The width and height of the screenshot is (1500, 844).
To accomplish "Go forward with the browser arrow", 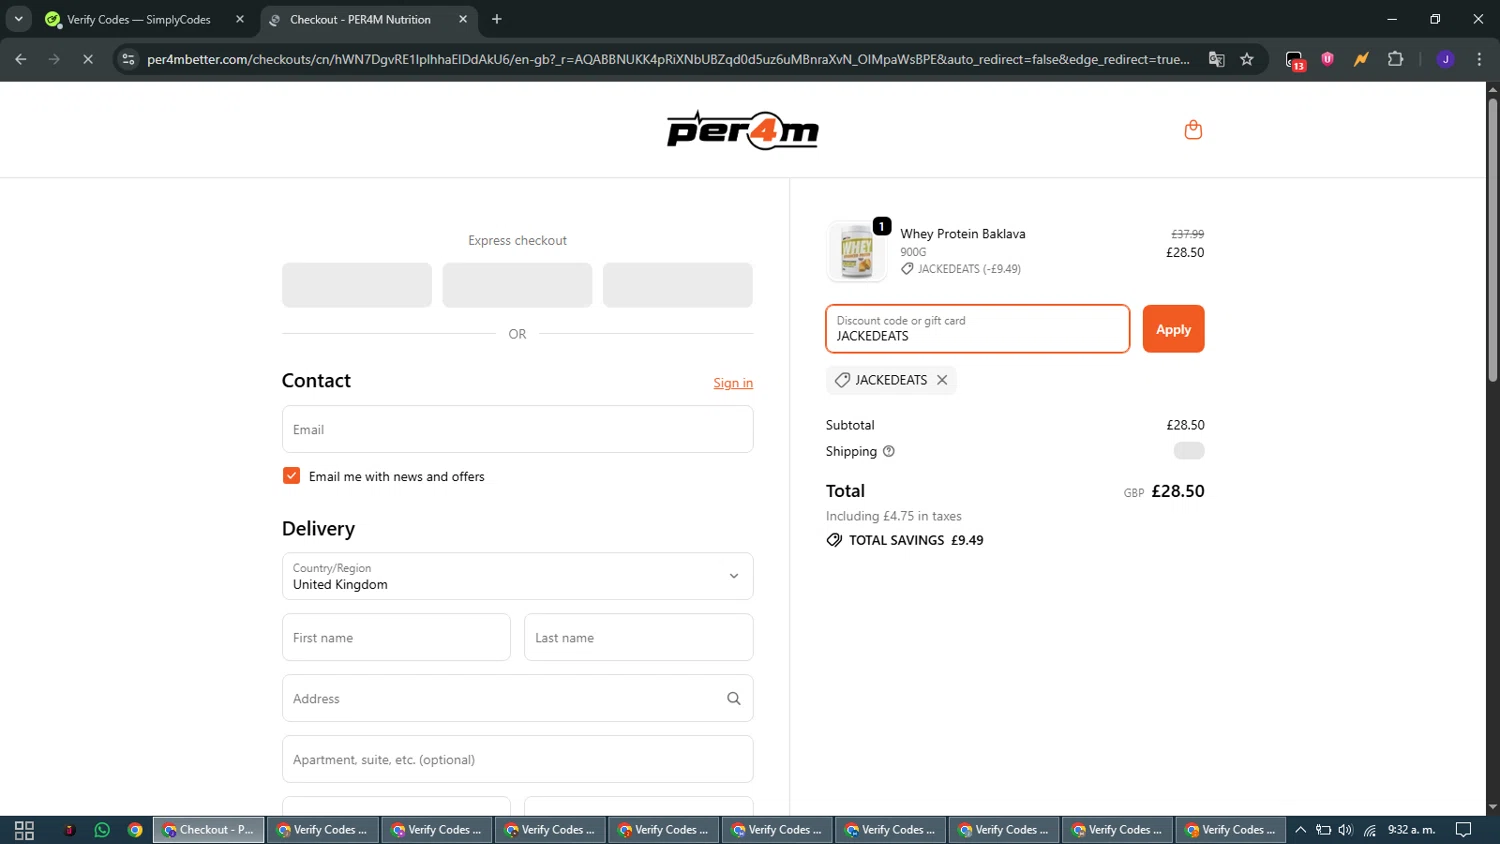I will [x=54, y=60].
